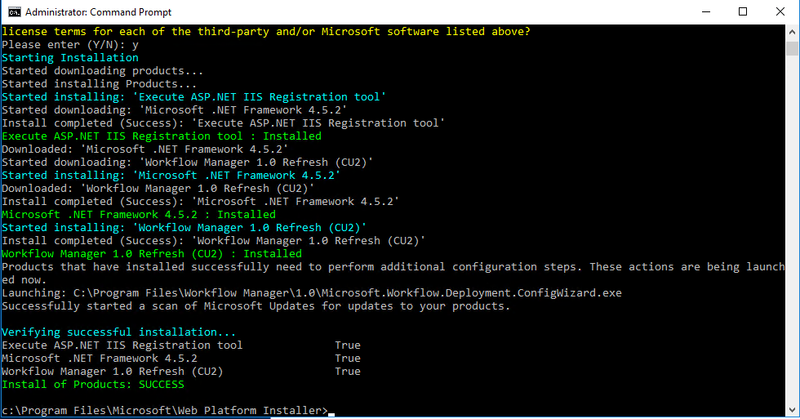Click 'Please enter (Y/N): y' line
This screenshot has width=800, height=419.
click(x=70, y=44)
